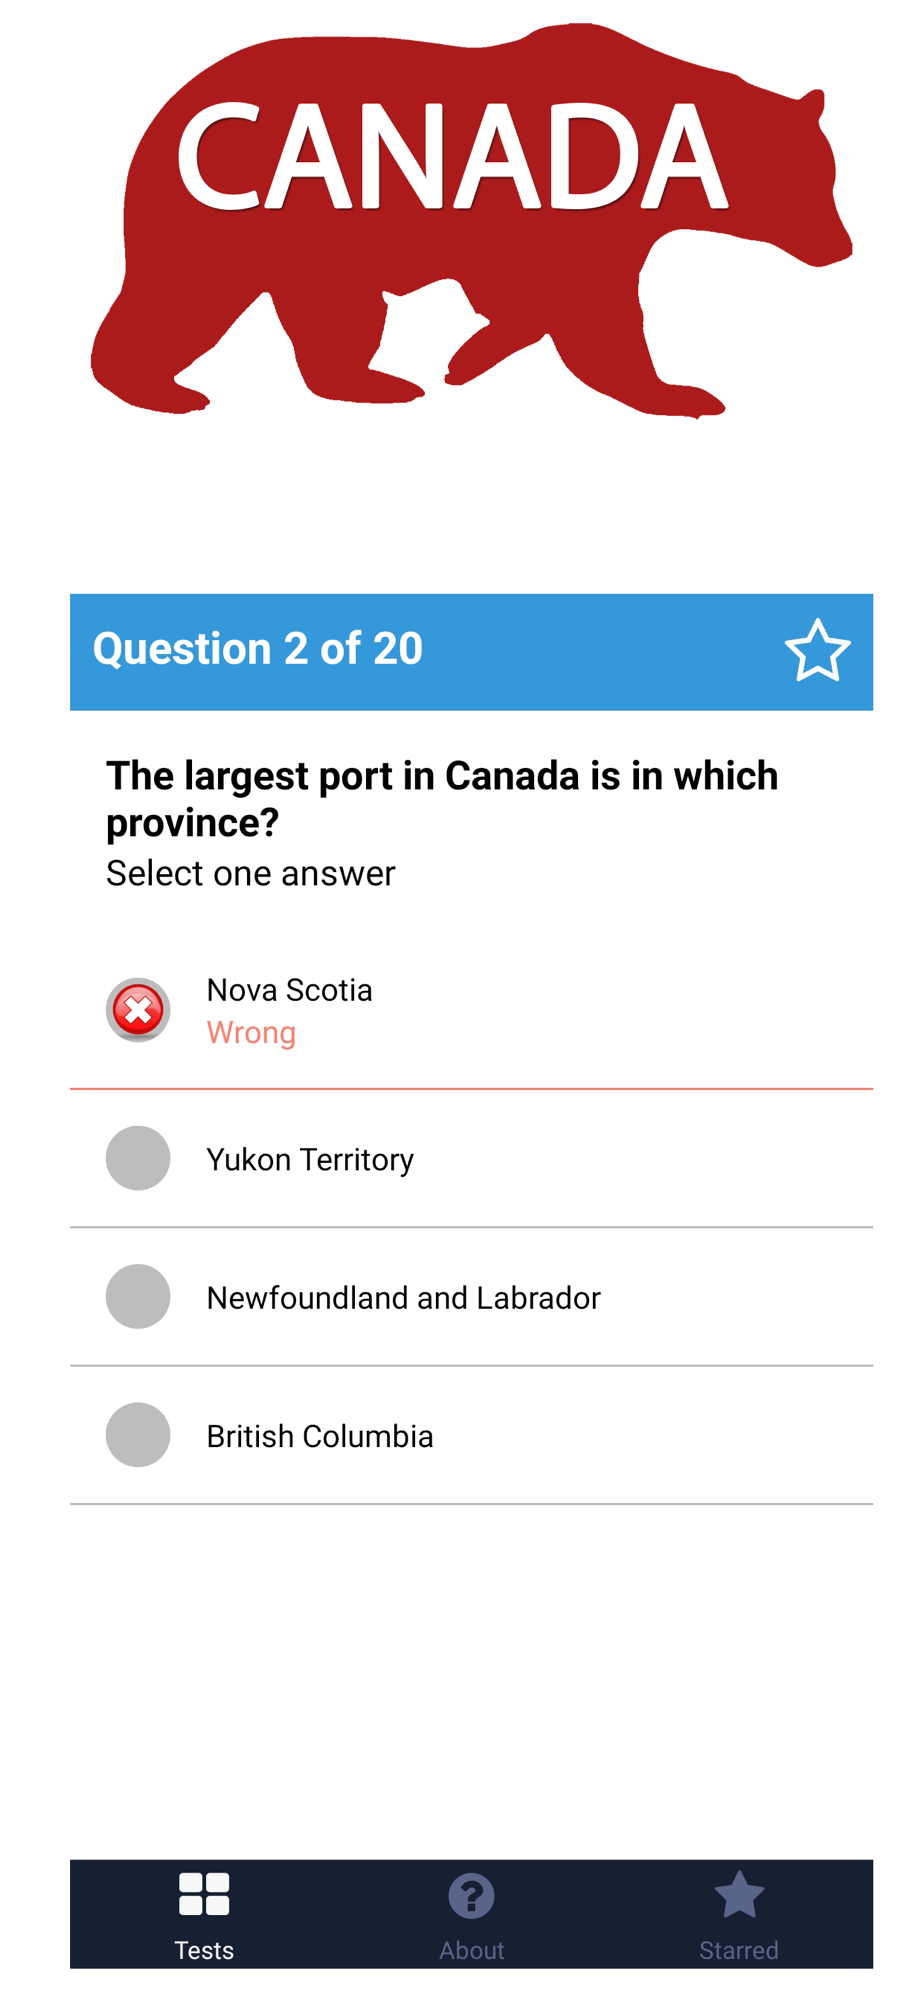Open the Starred star icon in bottom bar
Viewport: 924px width, 2000px height.
pyautogui.click(x=739, y=1894)
